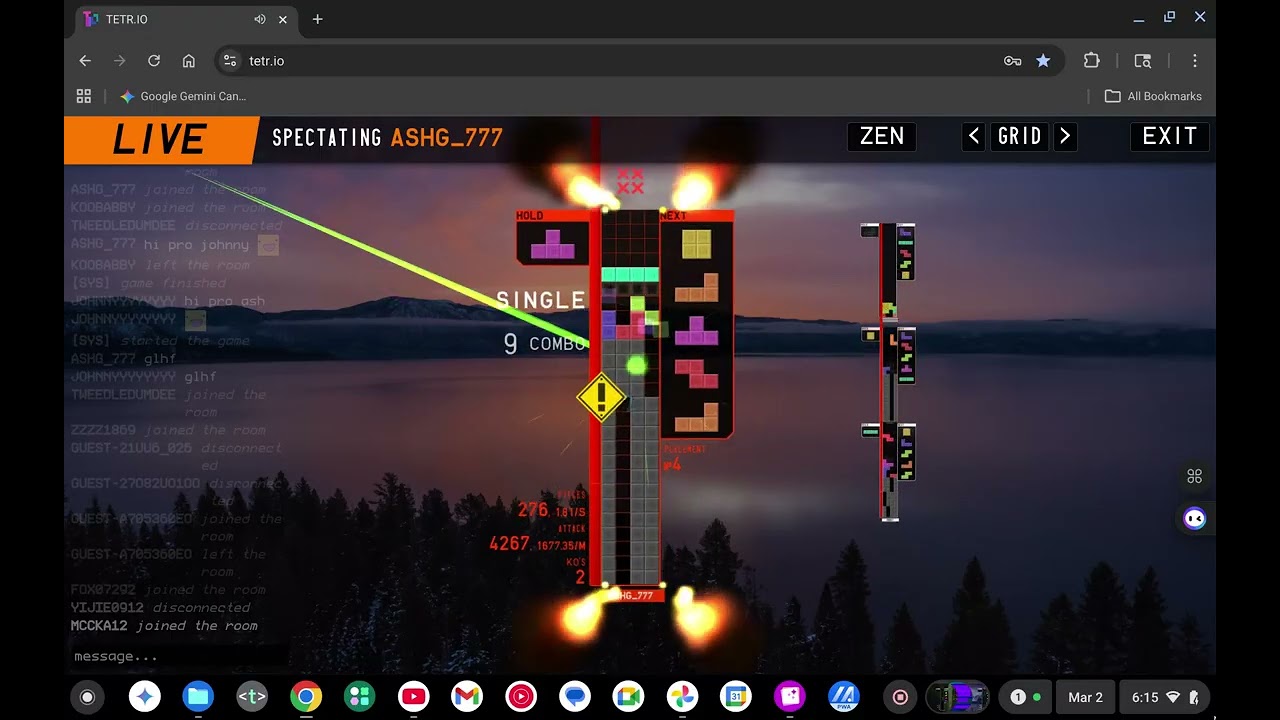
Task: Open notifications indicator showing 1
Action: pyautogui.click(x=1025, y=697)
